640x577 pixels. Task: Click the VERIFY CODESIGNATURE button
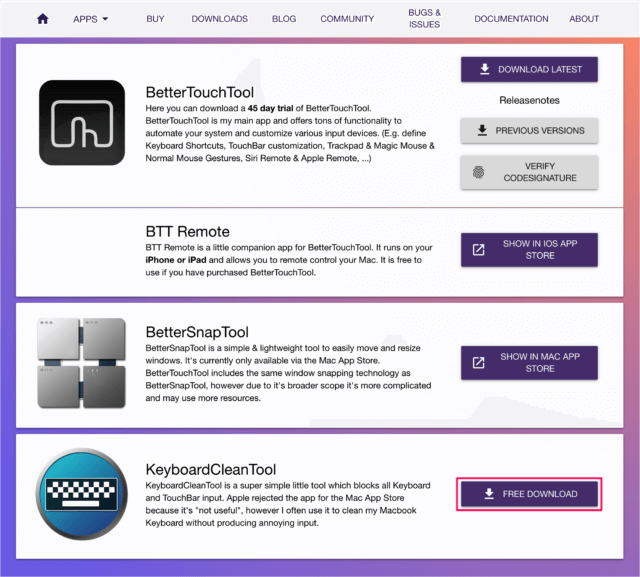pyautogui.click(x=529, y=172)
